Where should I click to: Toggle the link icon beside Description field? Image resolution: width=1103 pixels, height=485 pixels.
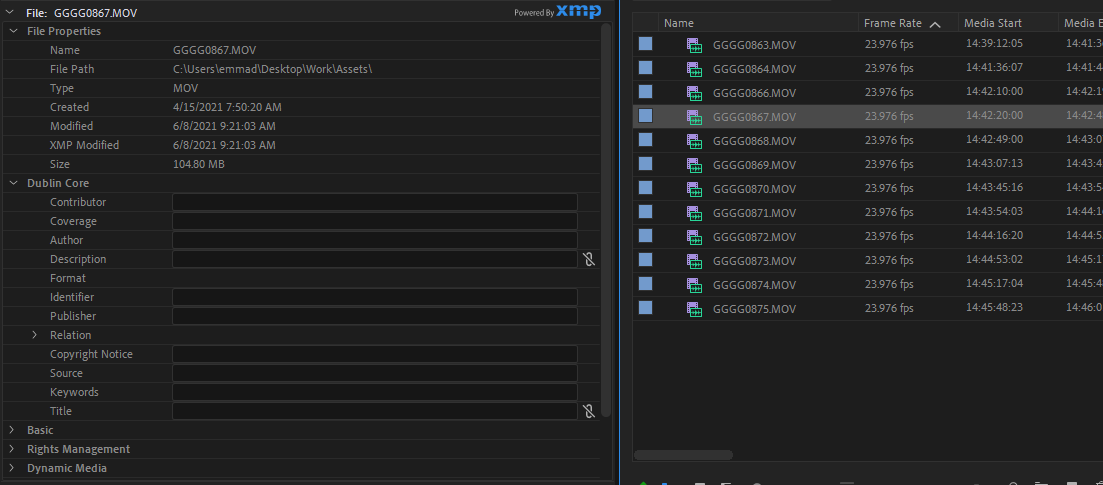pos(589,260)
